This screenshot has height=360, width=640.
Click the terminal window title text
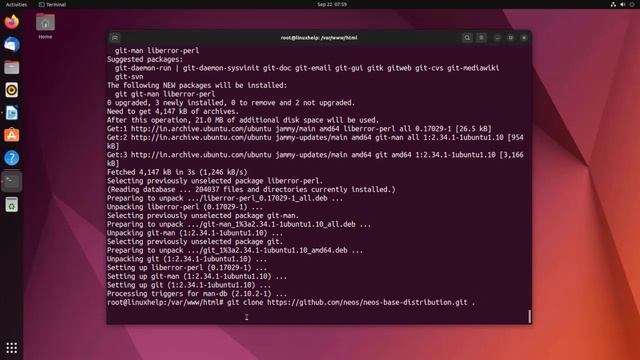point(319,38)
